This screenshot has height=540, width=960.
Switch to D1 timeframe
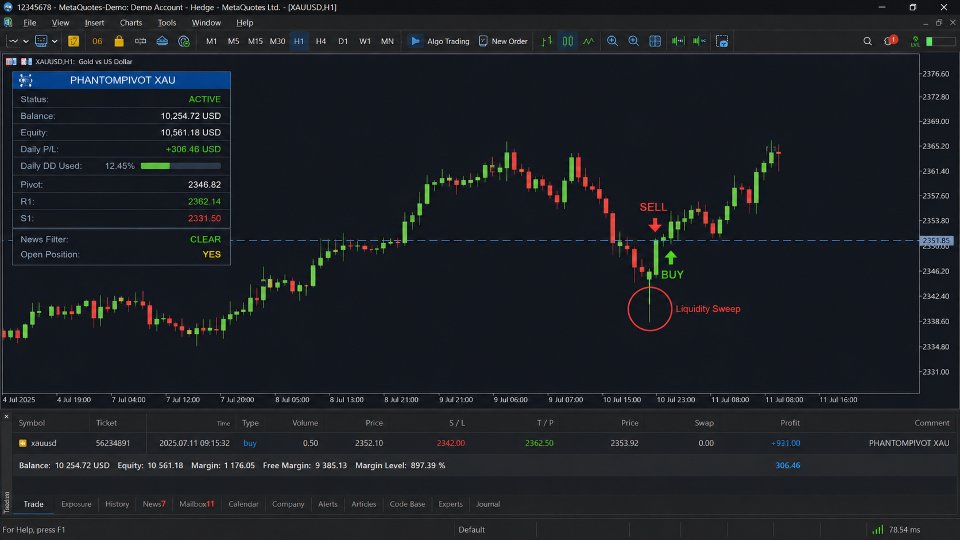(x=343, y=41)
